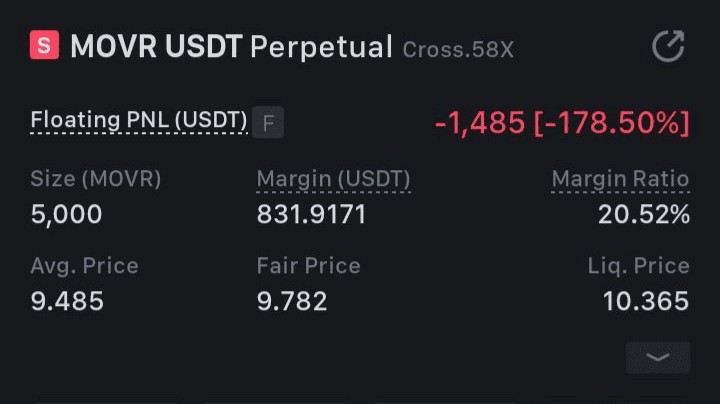This screenshot has width=720, height=404.
Task: Click the Liq. Price label
Action: pos(639,266)
